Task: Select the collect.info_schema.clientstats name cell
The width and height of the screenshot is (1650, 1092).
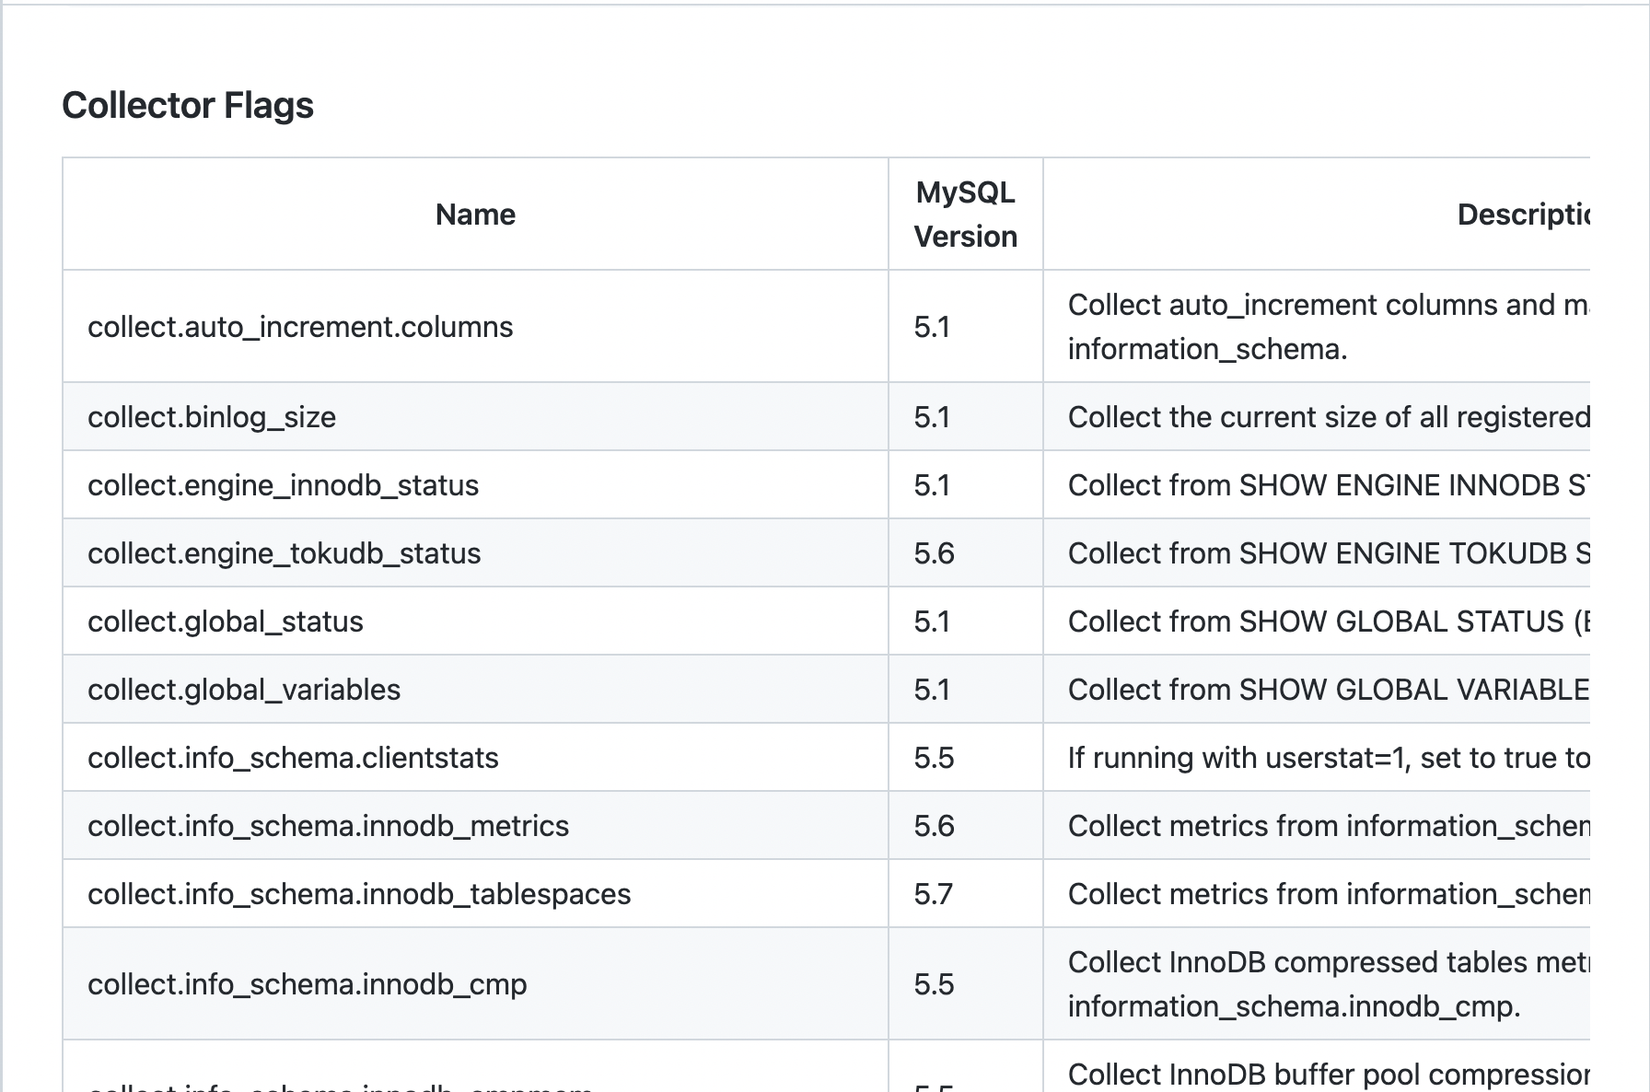Action: coord(293,757)
